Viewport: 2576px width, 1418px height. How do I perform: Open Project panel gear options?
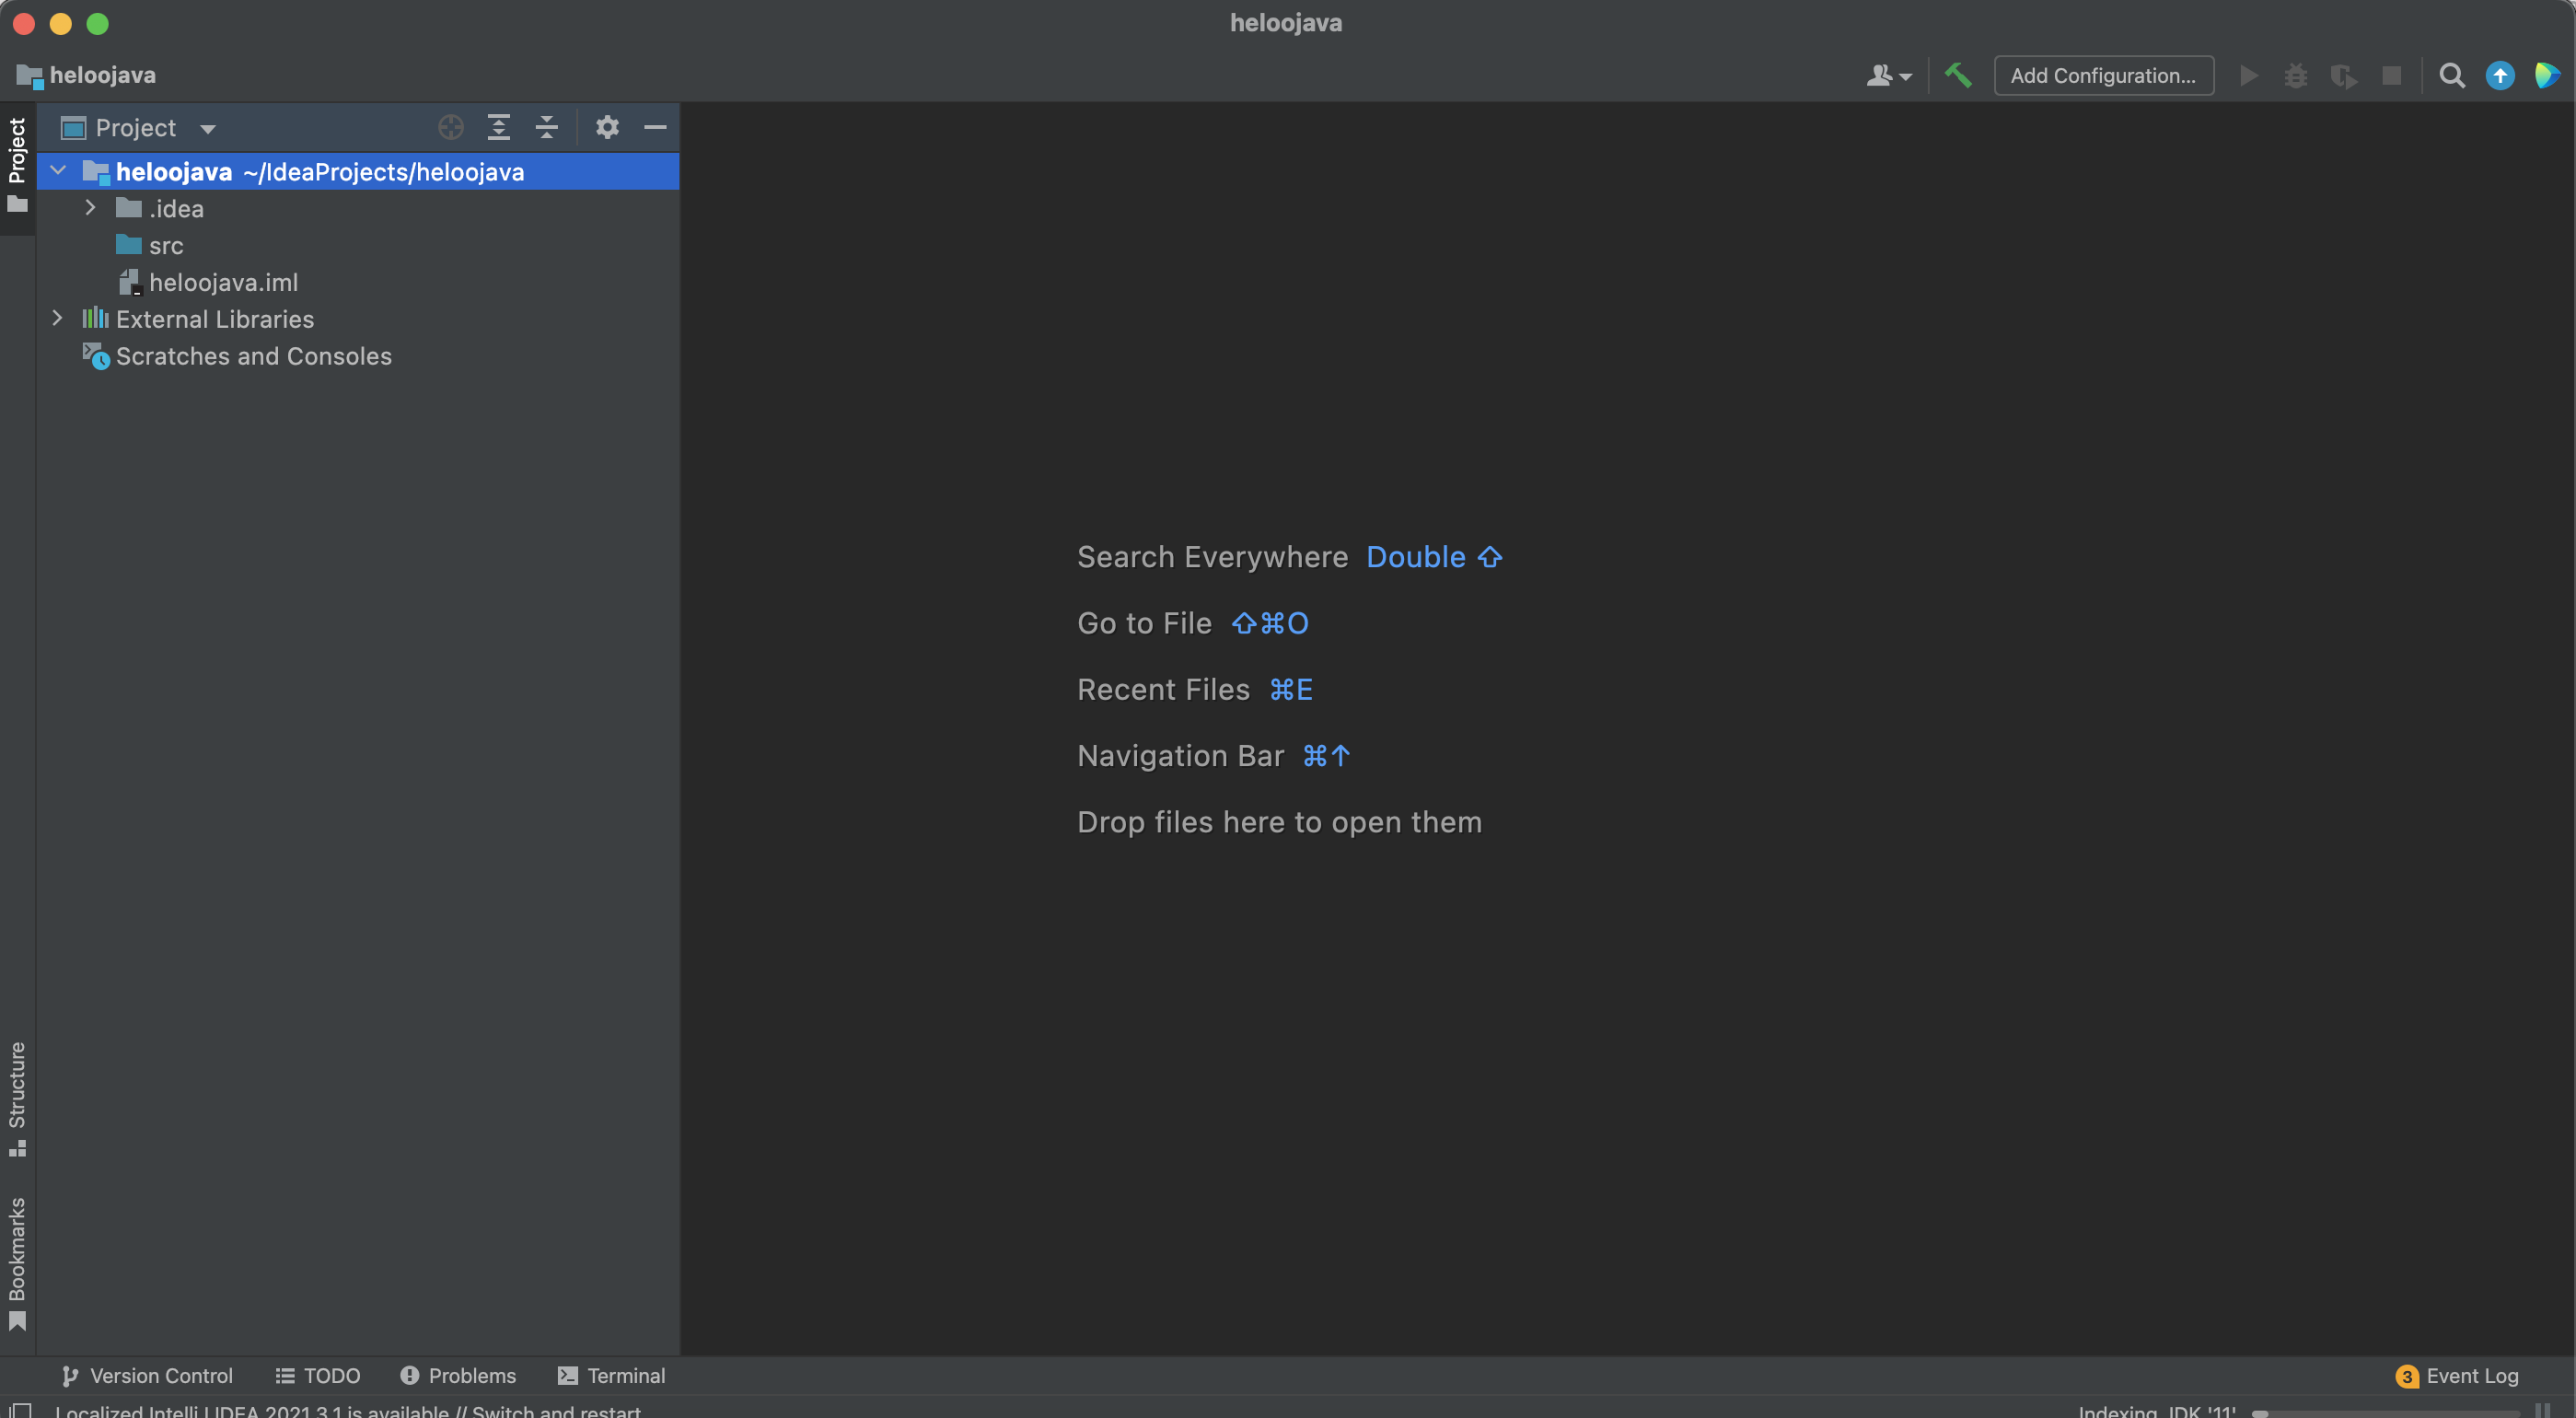[x=607, y=127]
